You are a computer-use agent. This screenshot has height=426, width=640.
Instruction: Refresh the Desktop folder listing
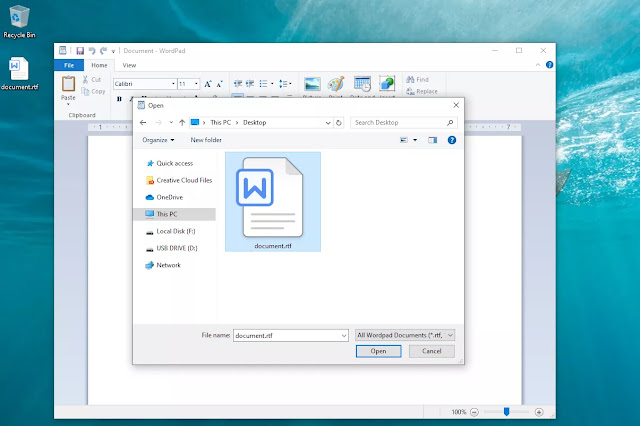341,122
